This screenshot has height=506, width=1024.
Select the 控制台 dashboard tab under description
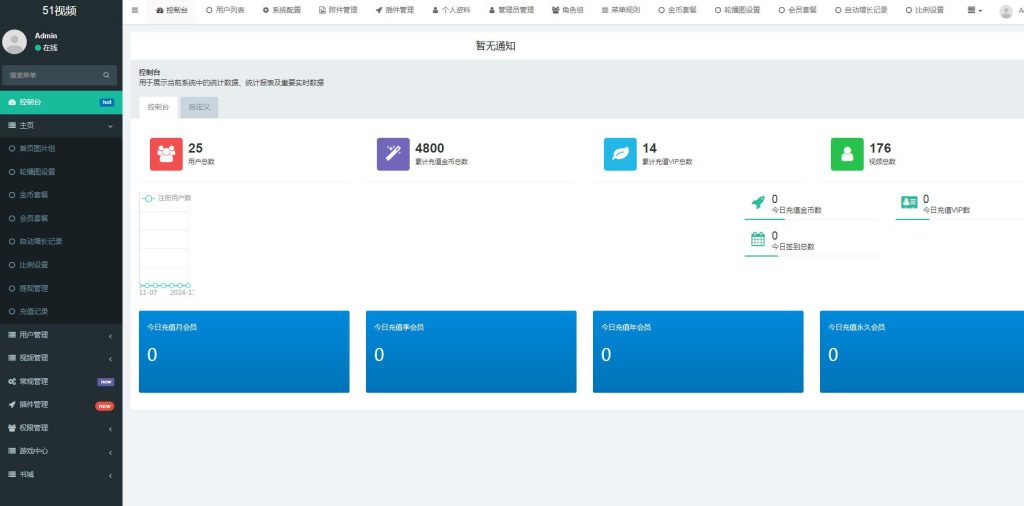point(158,107)
